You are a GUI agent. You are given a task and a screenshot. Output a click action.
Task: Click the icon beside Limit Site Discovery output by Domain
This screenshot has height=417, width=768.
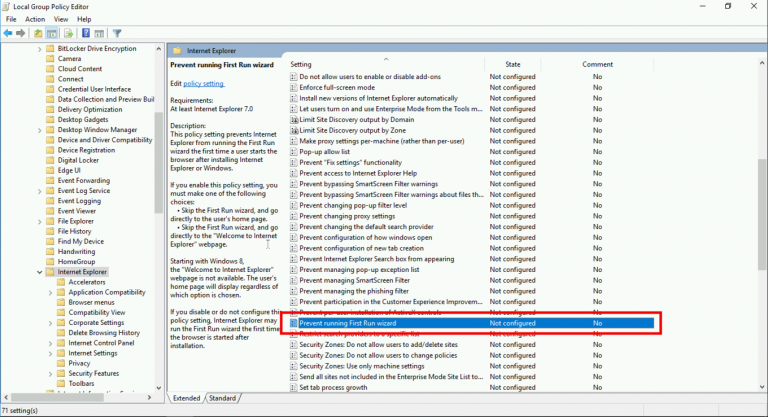point(294,120)
